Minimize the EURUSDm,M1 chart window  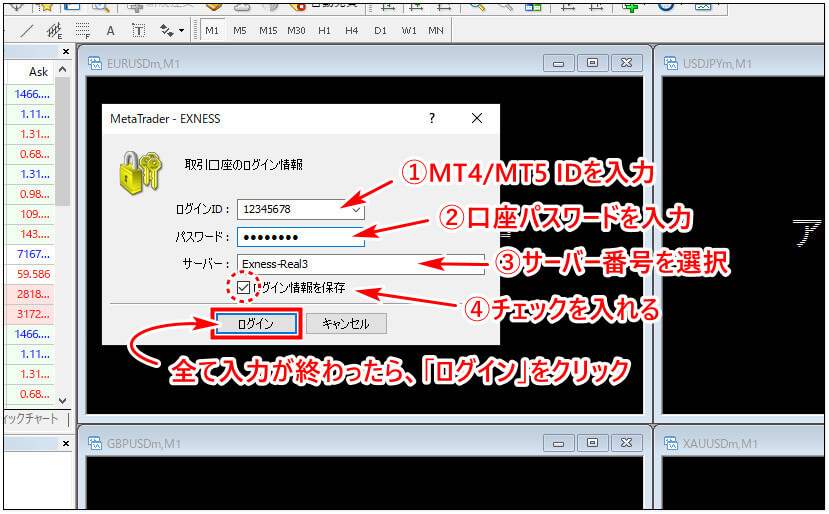tap(558, 63)
